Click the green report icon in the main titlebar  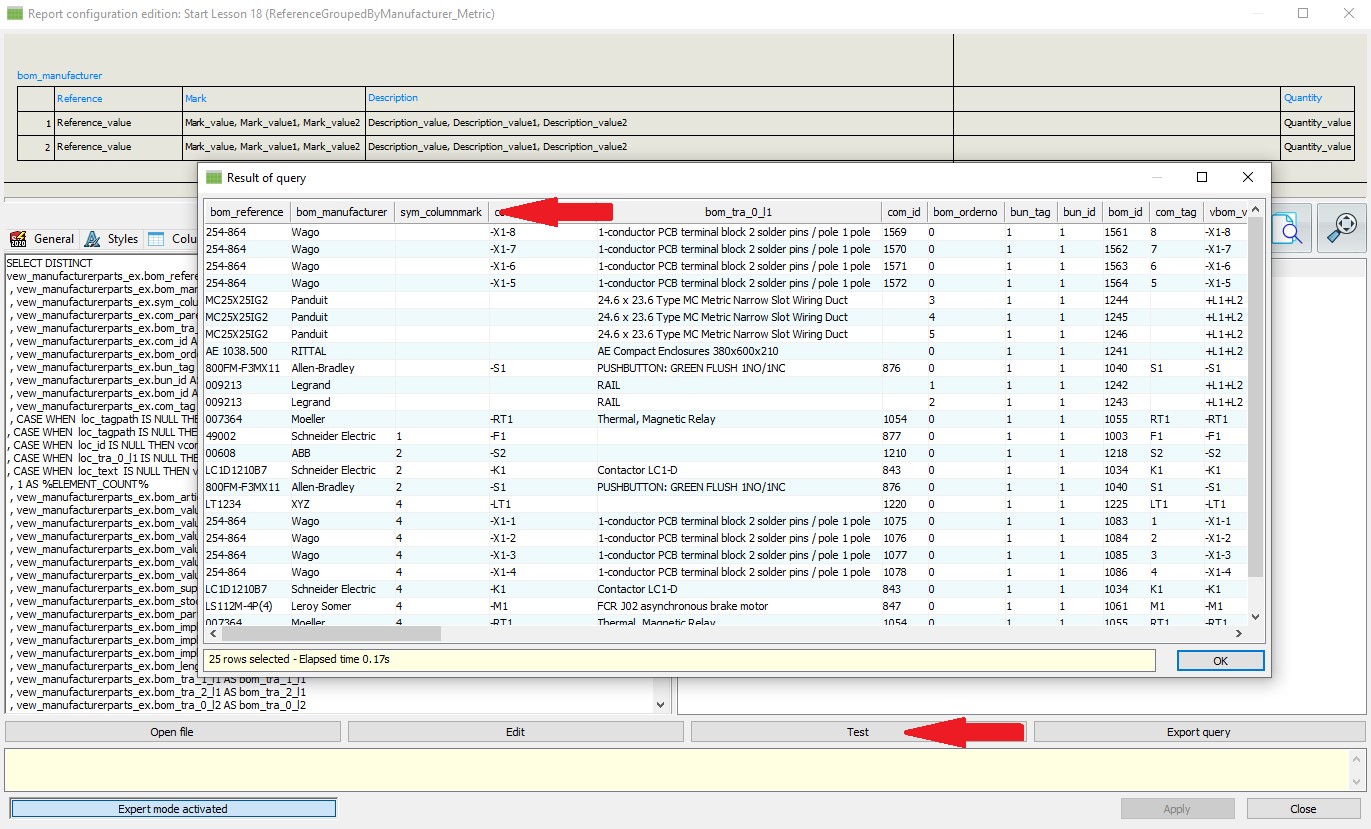(14, 13)
